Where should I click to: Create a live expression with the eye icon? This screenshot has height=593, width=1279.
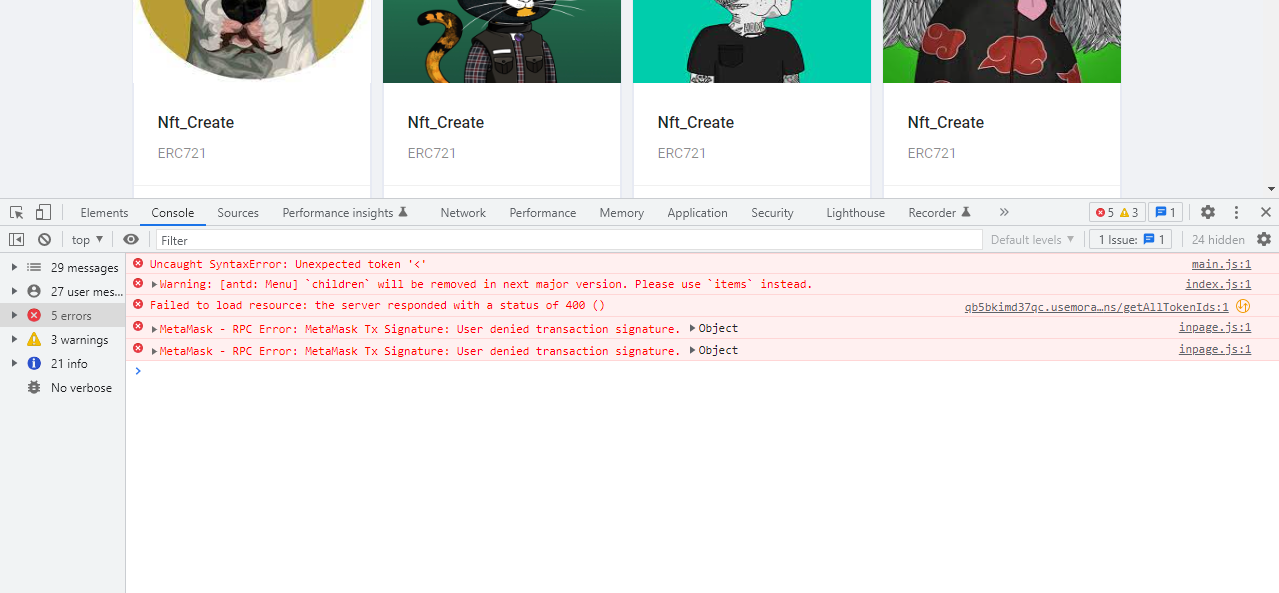tap(131, 240)
